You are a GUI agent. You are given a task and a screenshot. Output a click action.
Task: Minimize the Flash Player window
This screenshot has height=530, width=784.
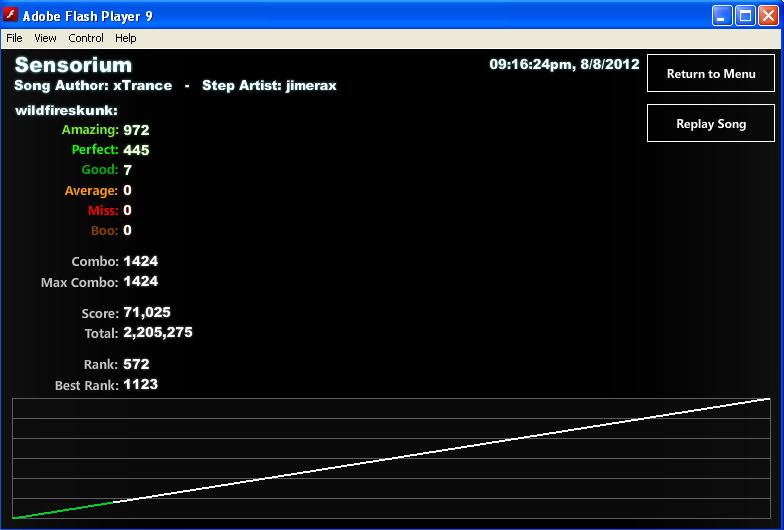722,16
